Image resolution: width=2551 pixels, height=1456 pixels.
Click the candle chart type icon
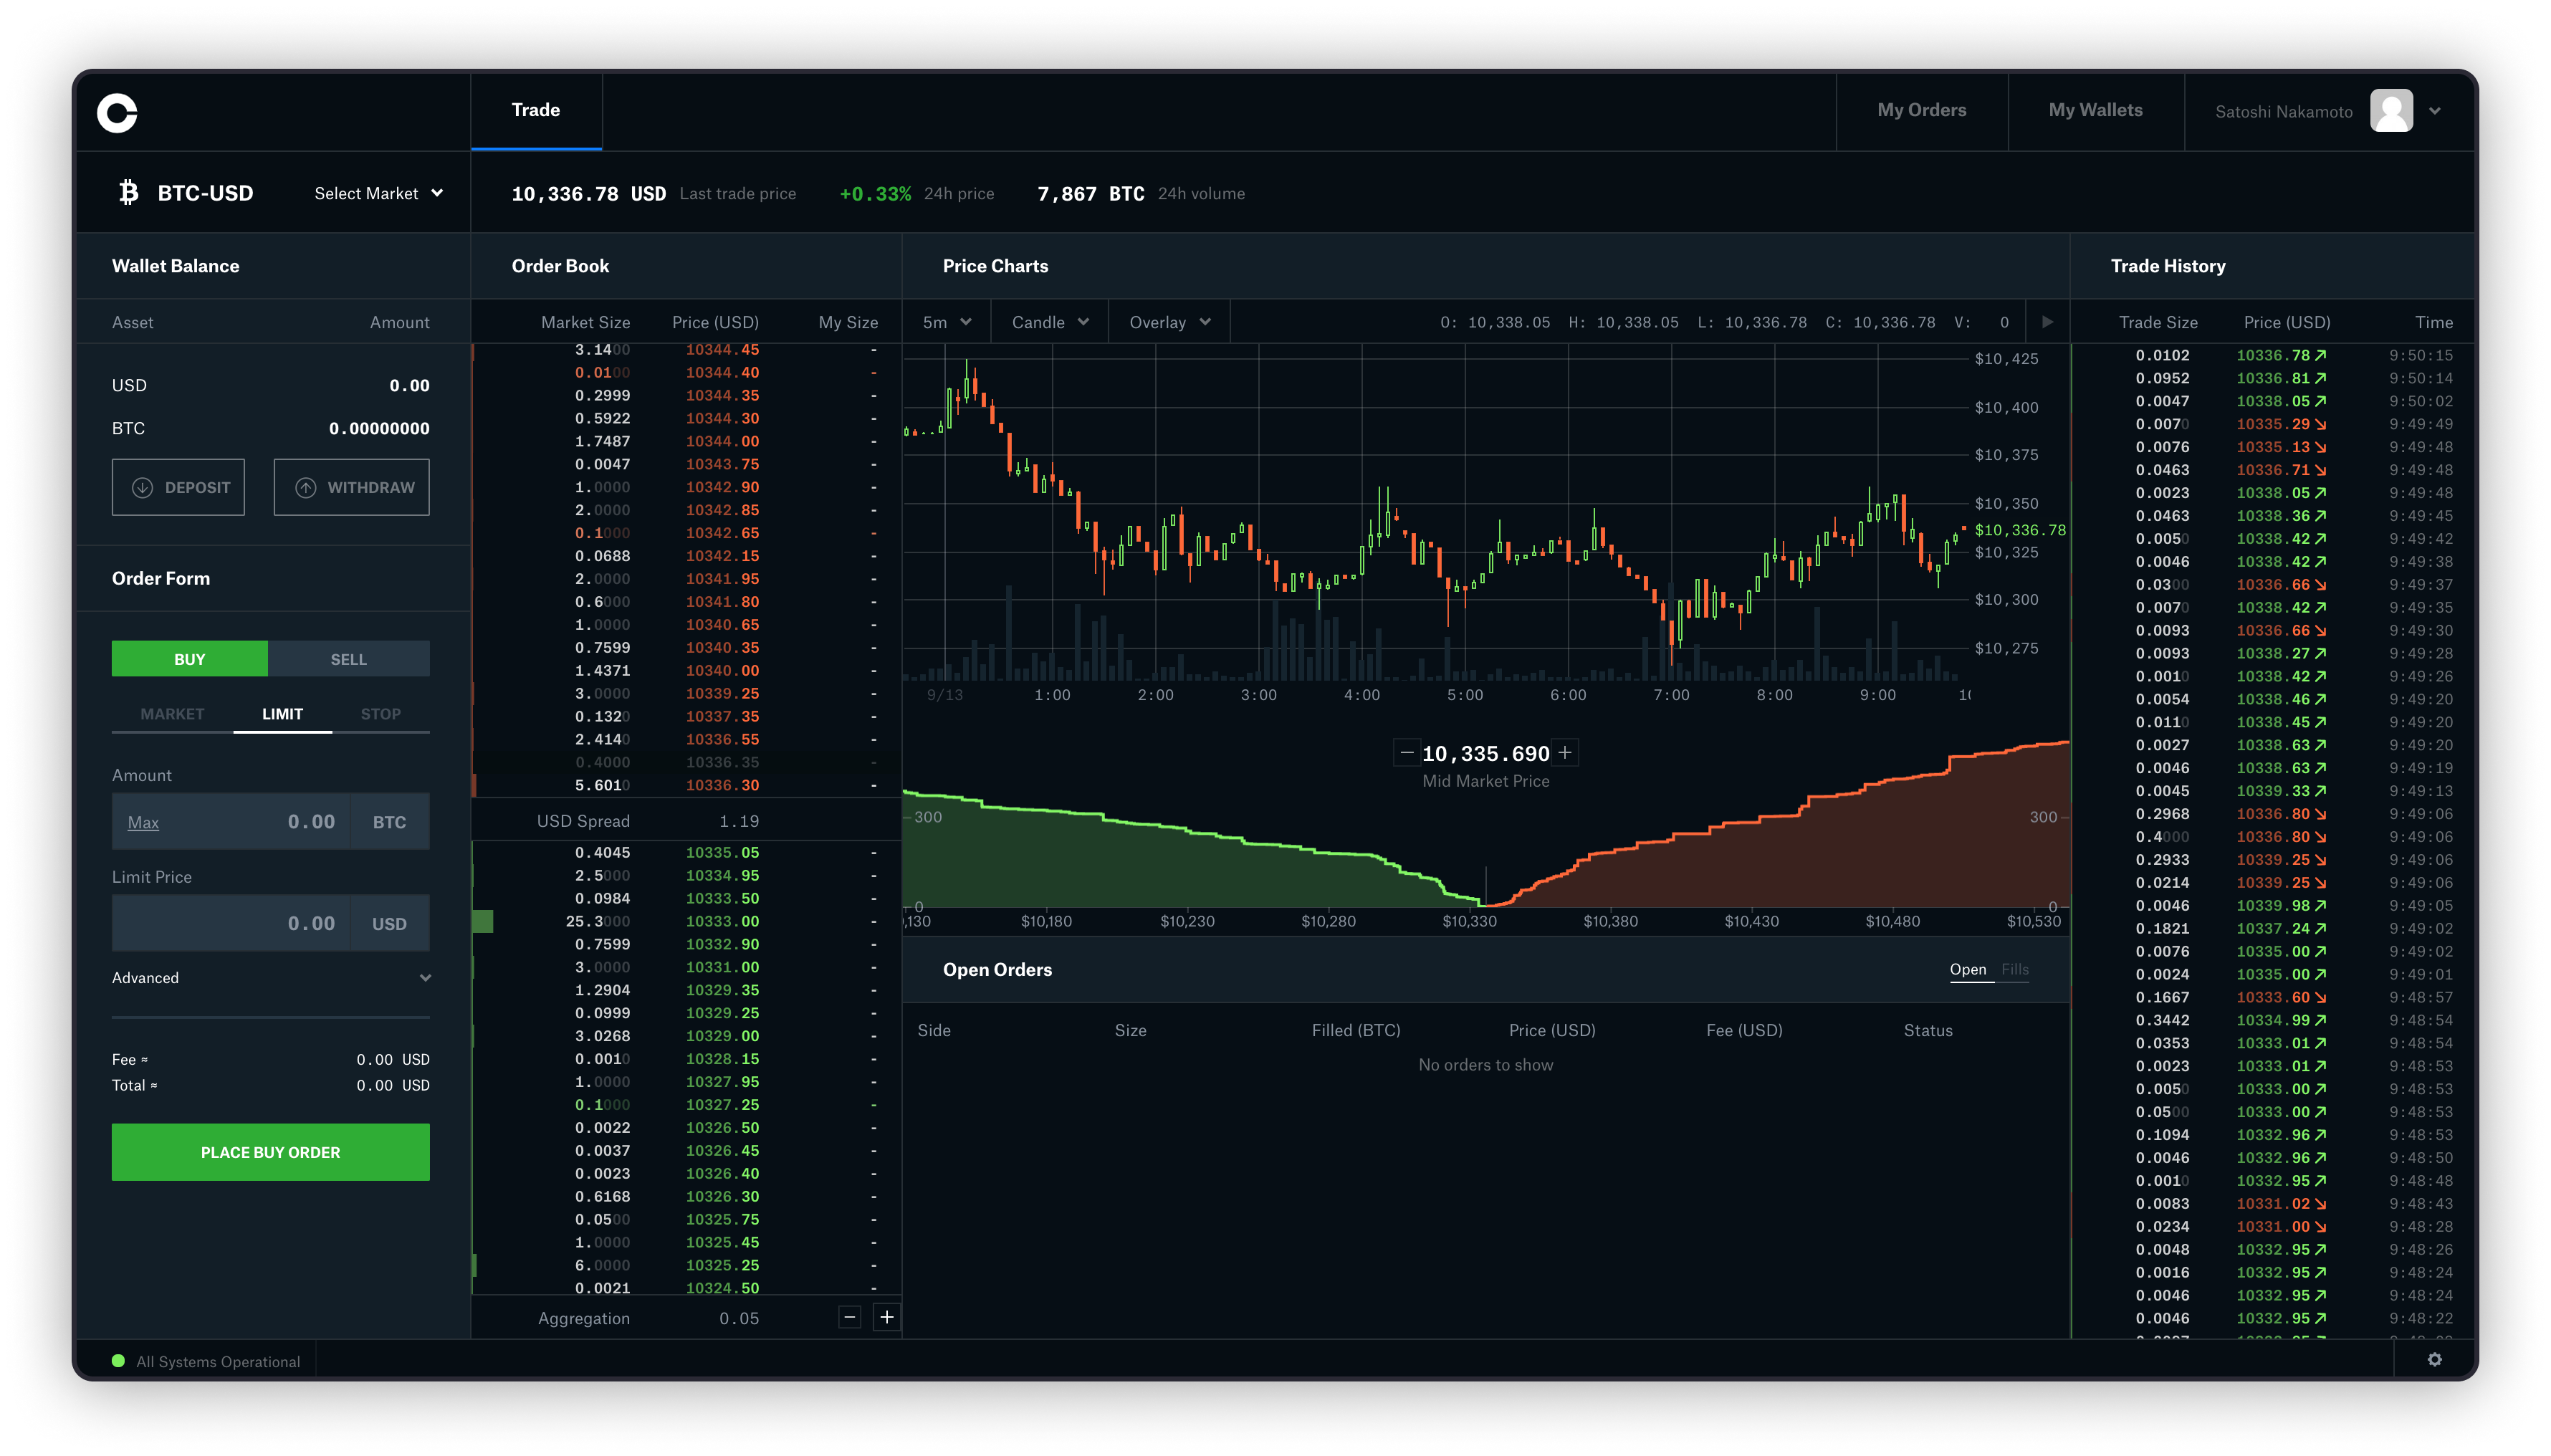tap(1048, 322)
